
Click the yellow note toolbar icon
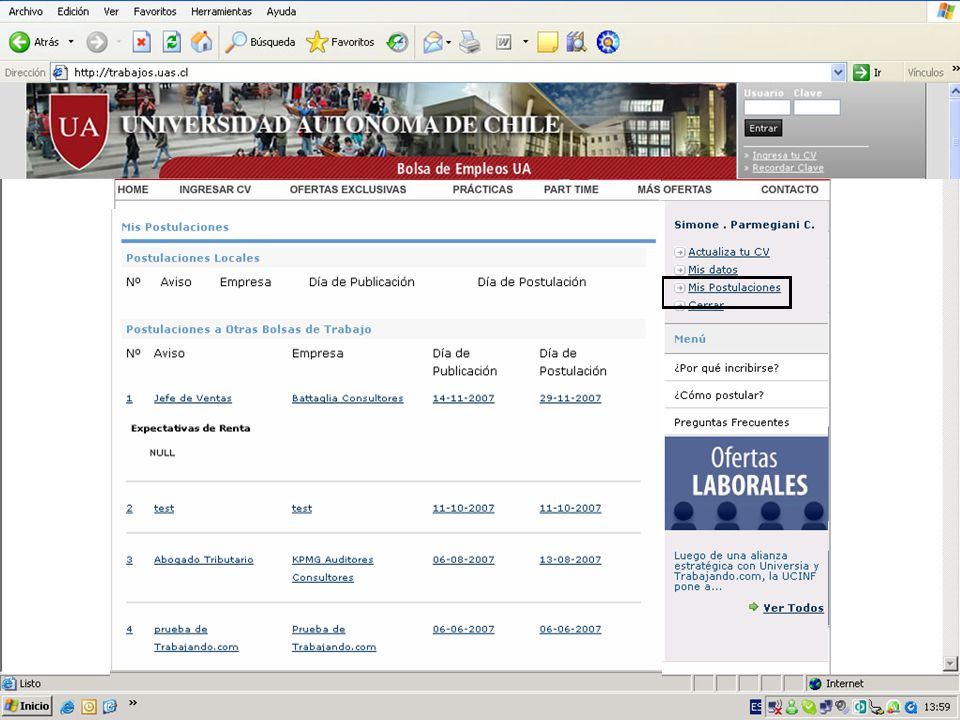click(x=547, y=42)
